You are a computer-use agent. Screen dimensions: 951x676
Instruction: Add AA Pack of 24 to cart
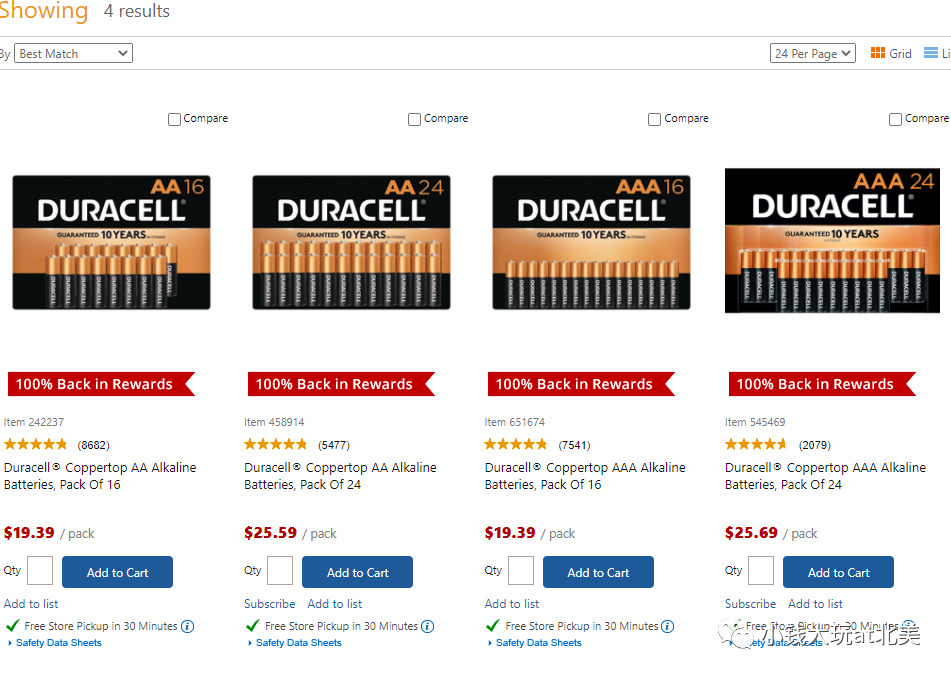coord(357,572)
